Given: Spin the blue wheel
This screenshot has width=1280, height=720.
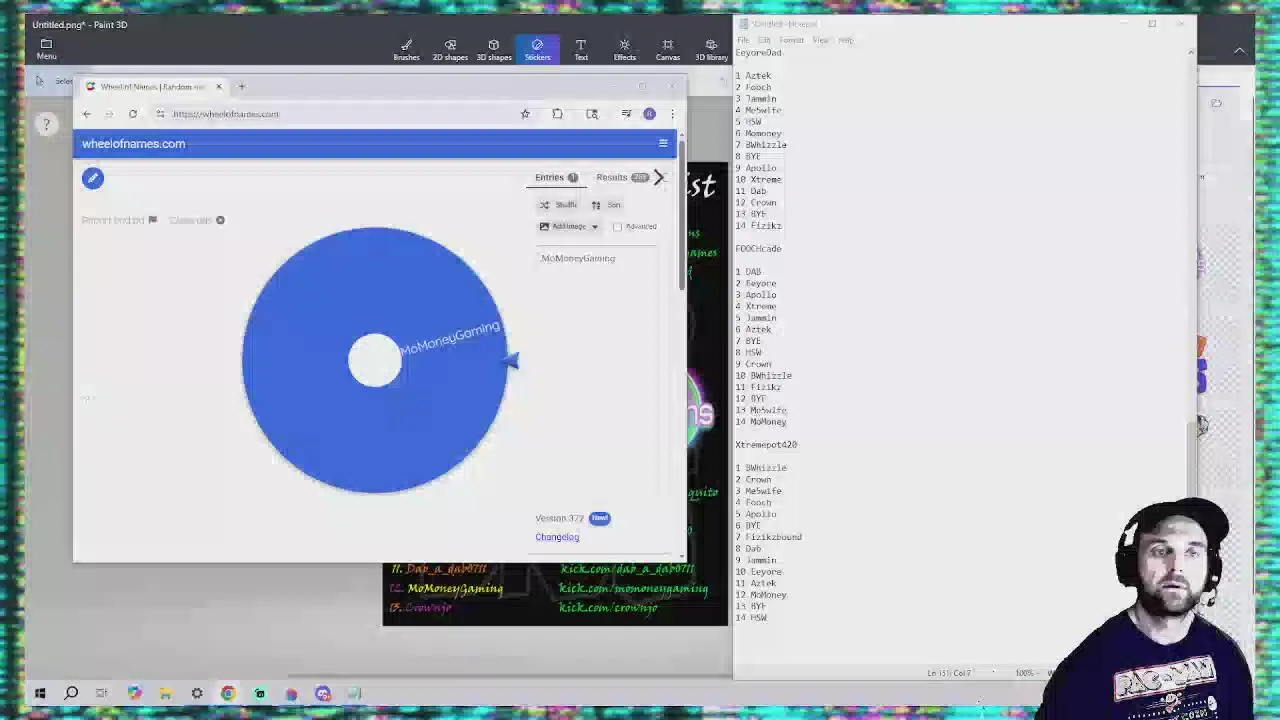Looking at the screenshot, I should point(375,360).
